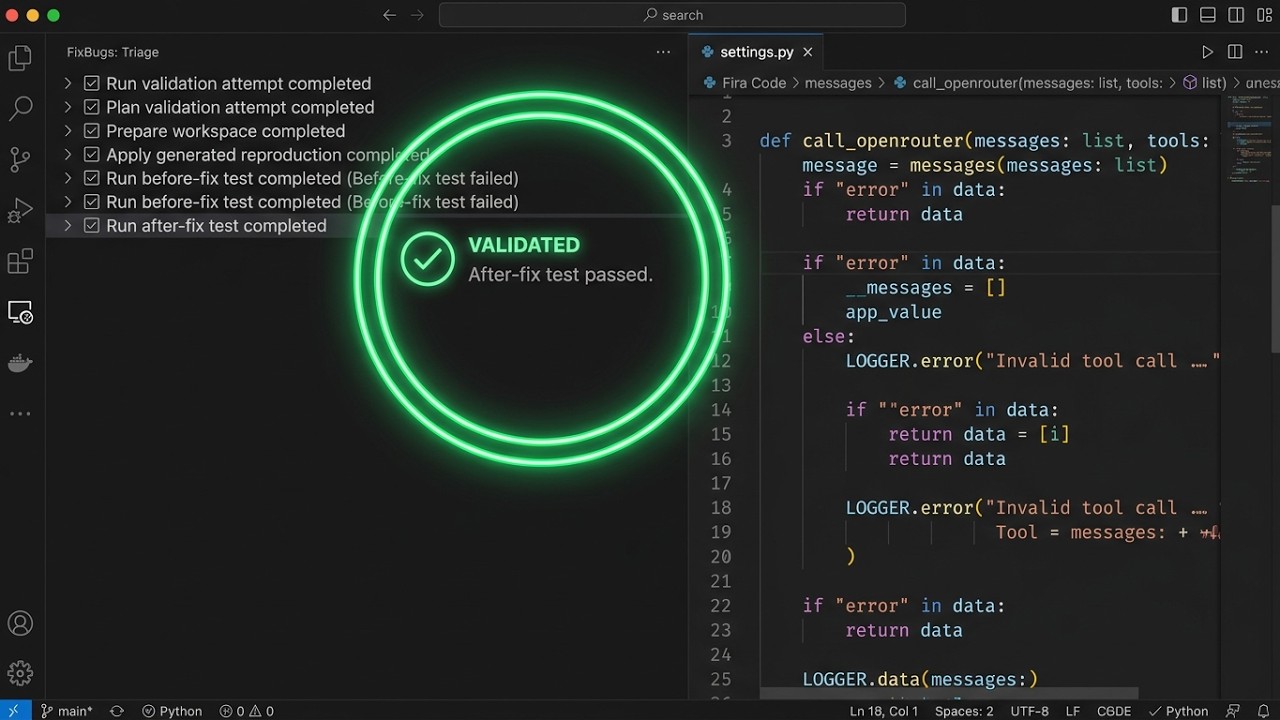
Task: Expand the Prepare workspace completed row
Action: (x=68, y=131)
